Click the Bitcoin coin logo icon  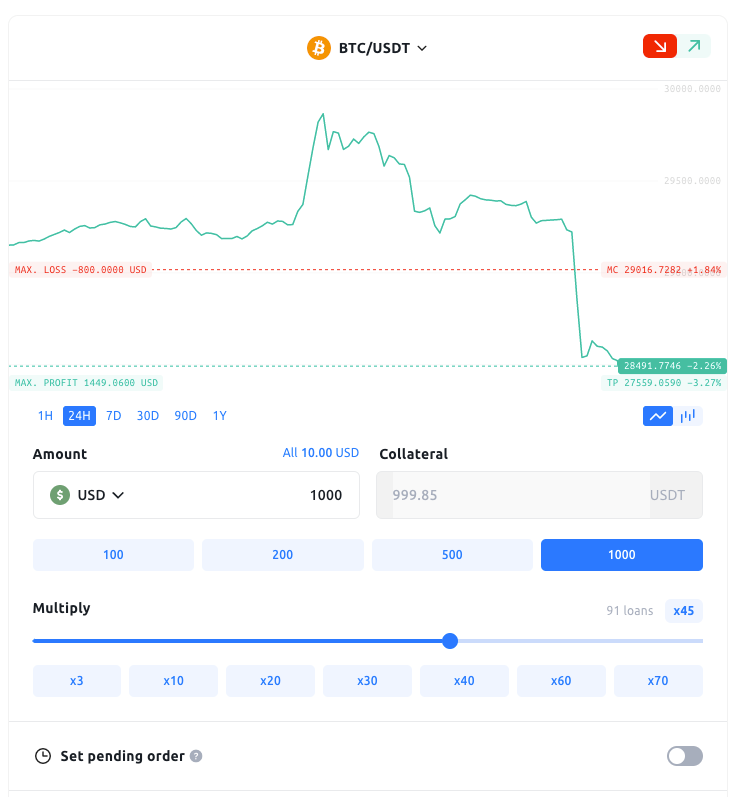coord(318,48)
